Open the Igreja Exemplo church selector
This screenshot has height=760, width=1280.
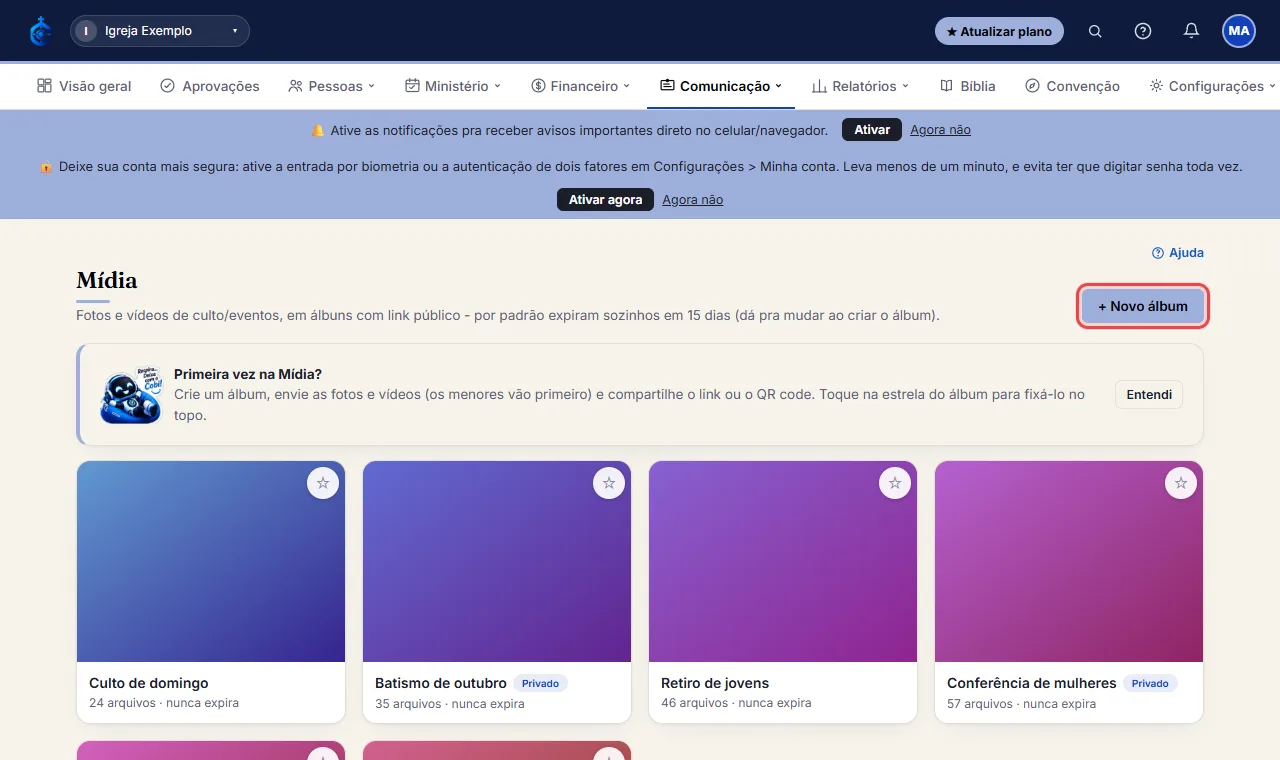point(160,31)
